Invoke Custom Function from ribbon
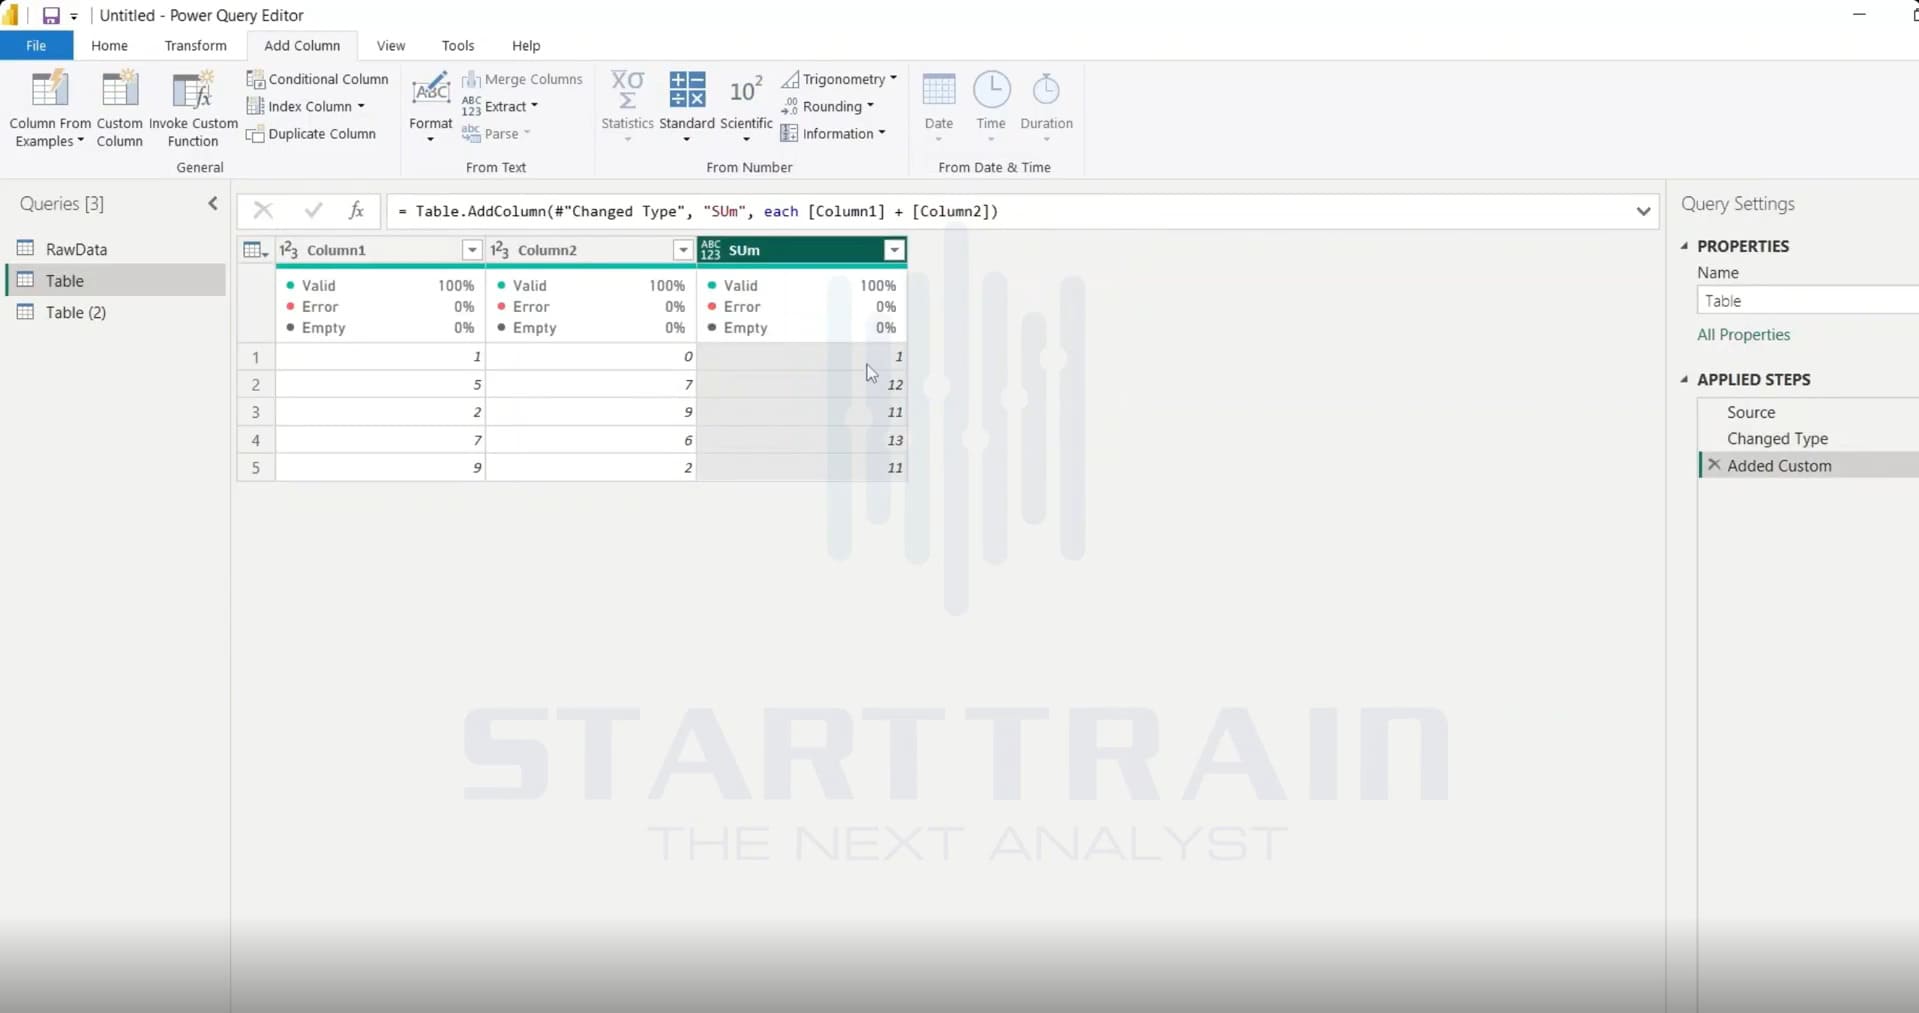The width and height of the screenshot is (1919, 1013). coord(193,108)
